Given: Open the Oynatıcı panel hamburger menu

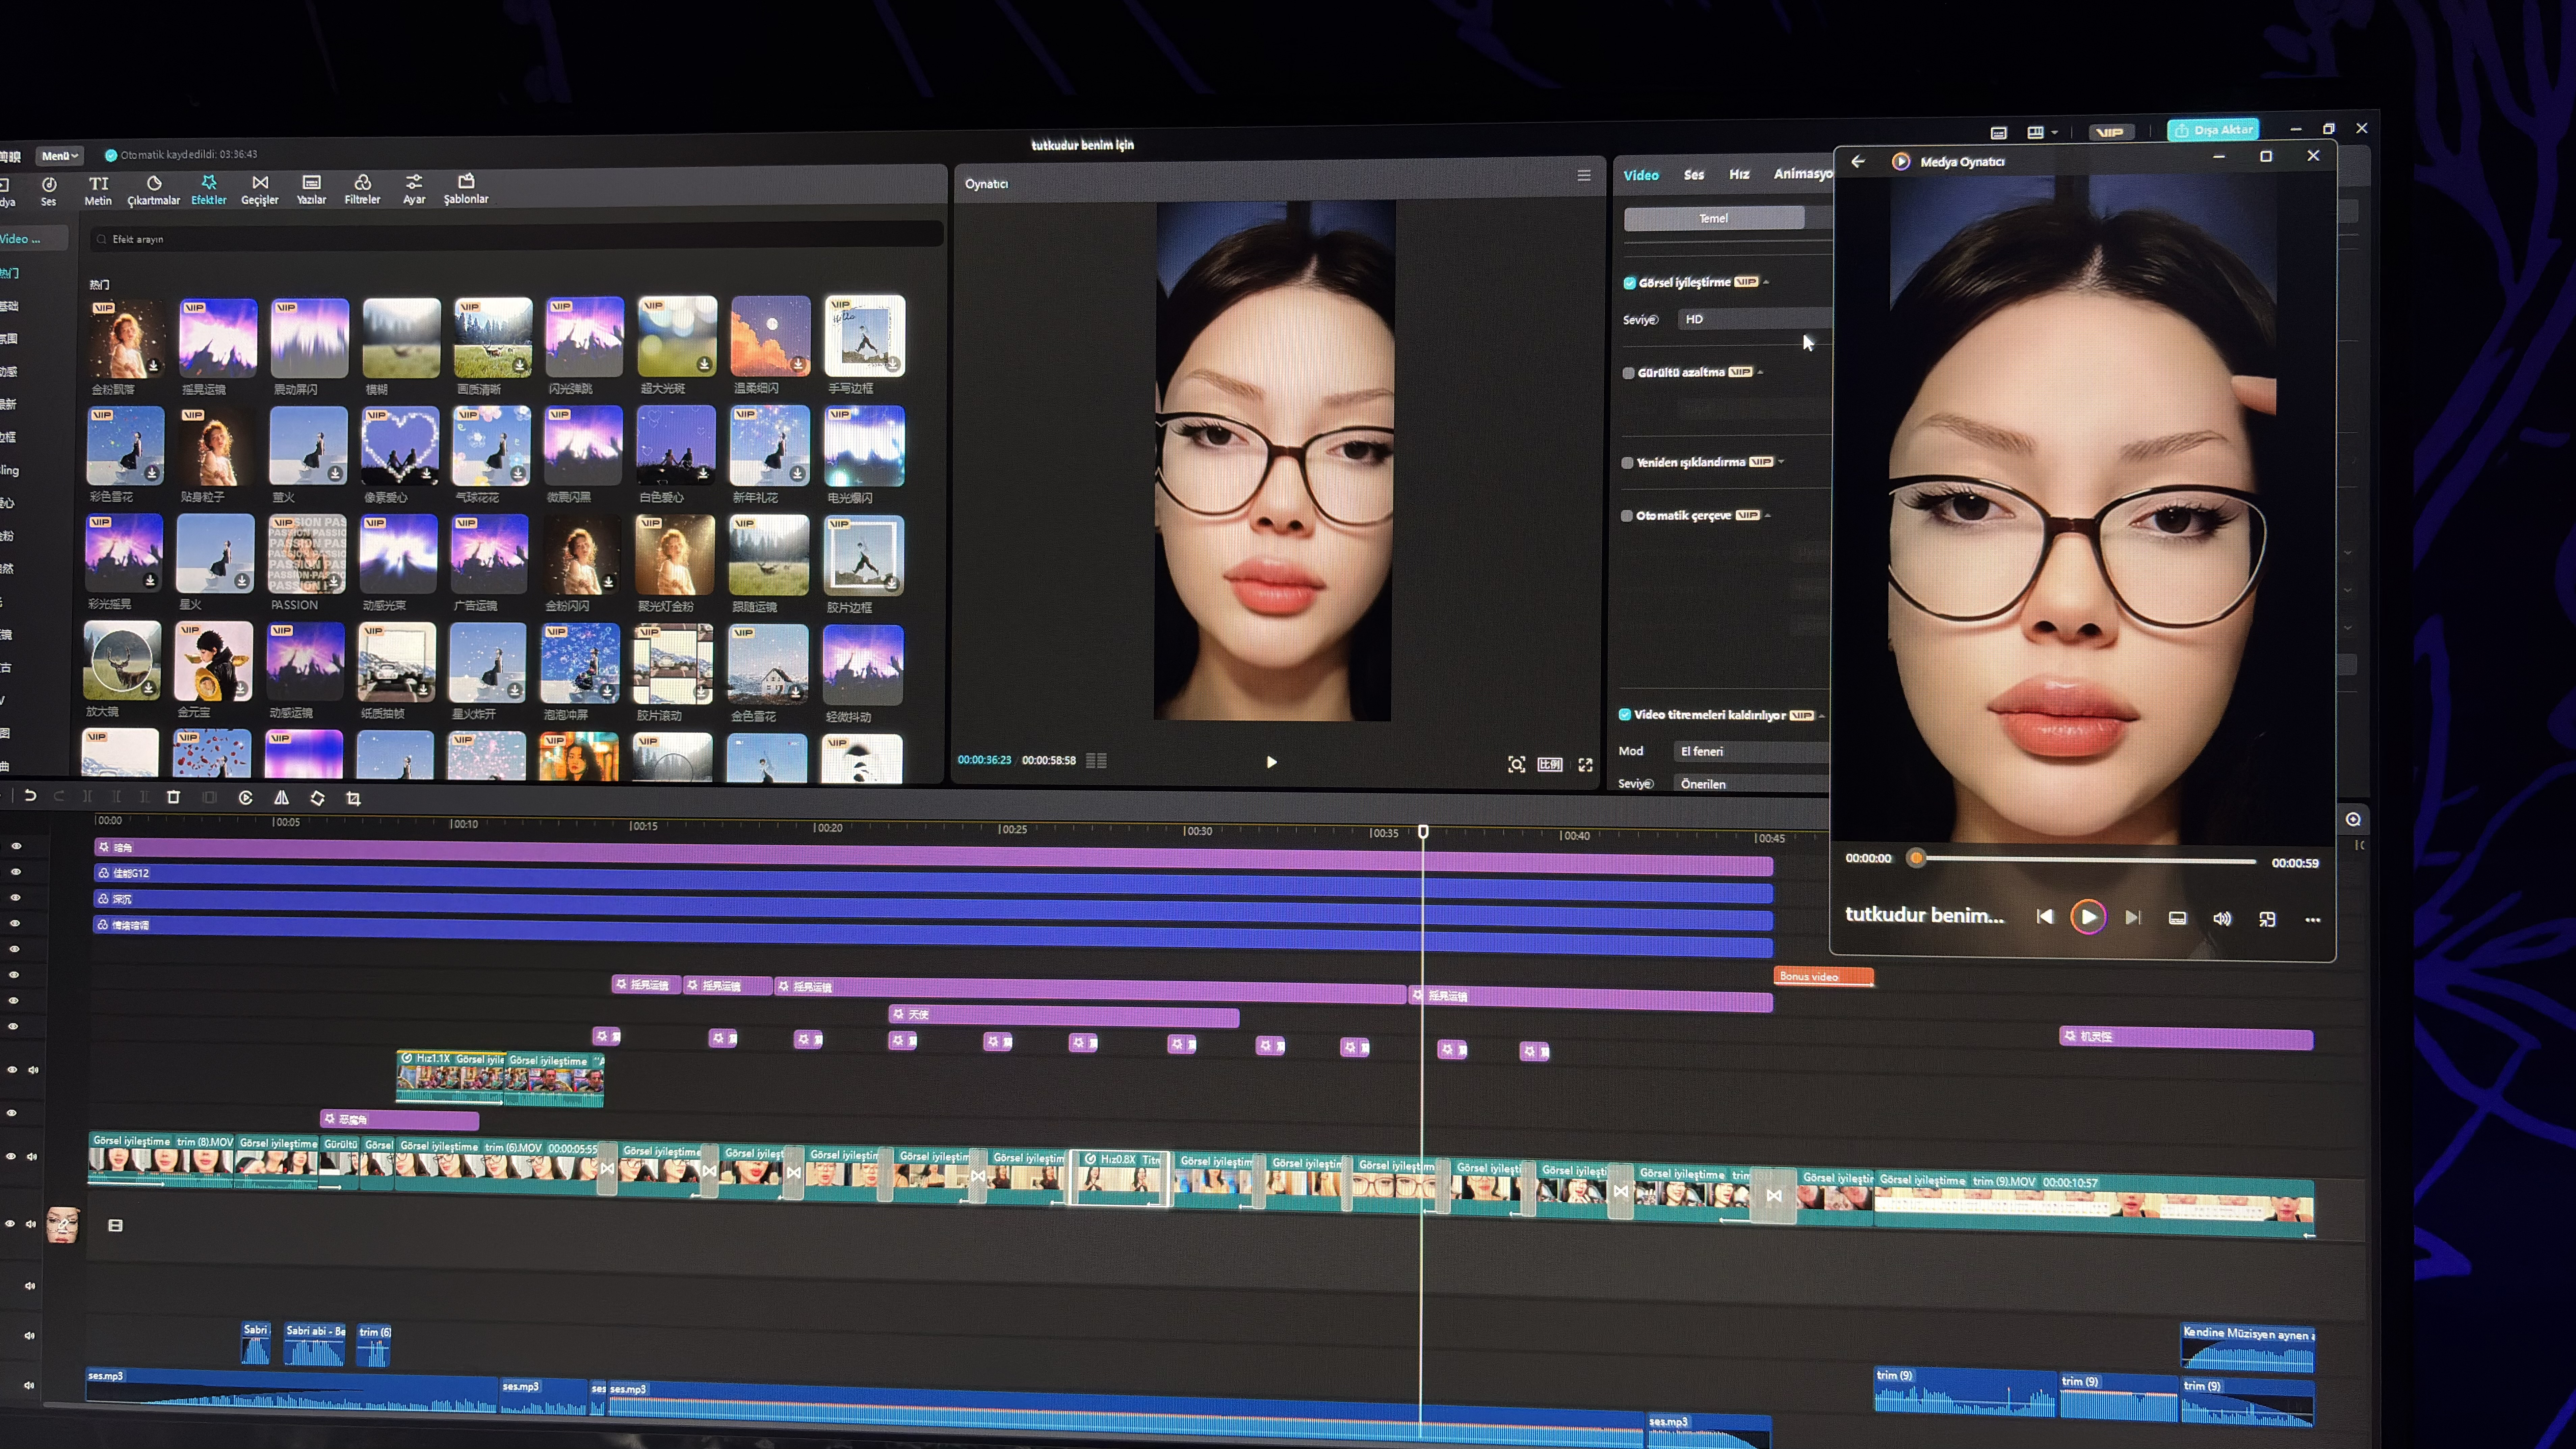Looking at the screenshot, I should [1584, 176].
